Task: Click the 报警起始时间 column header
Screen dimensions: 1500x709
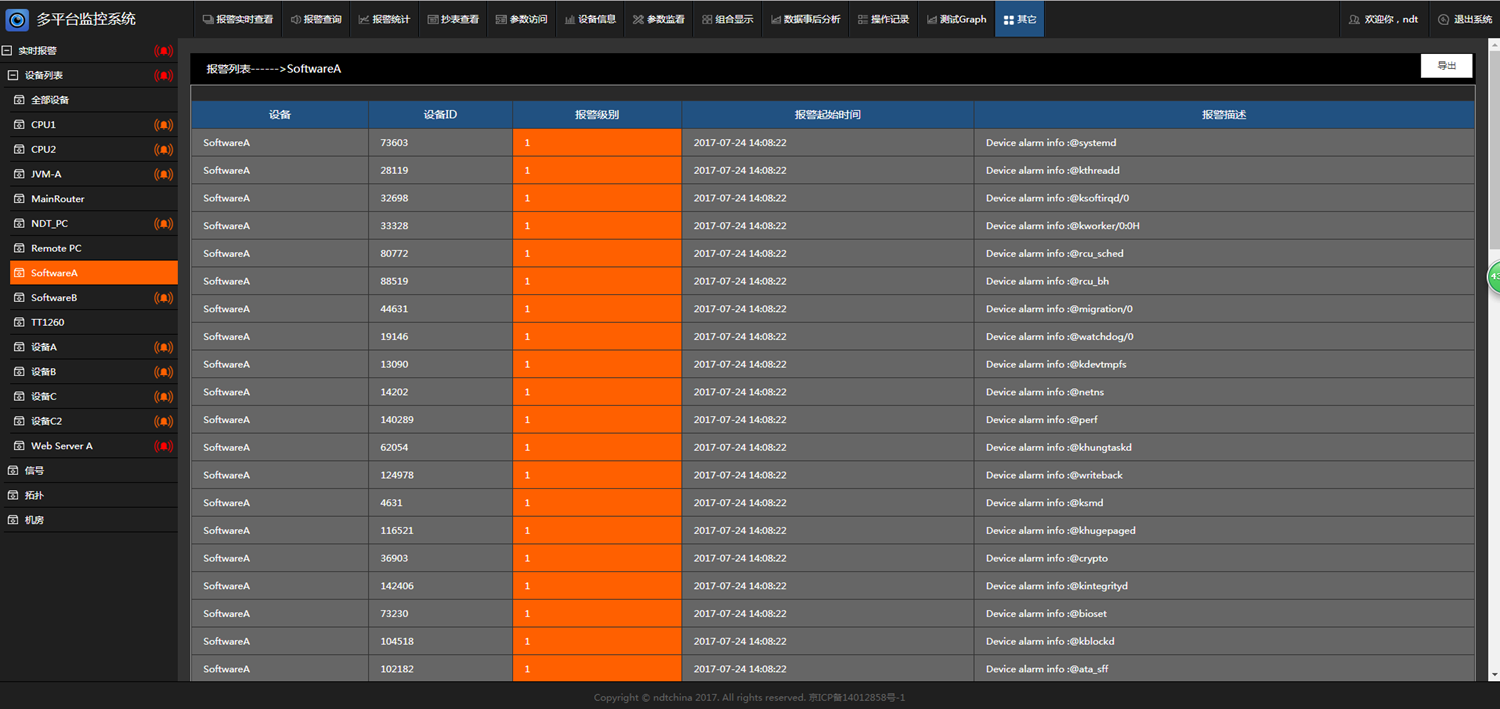Action: [827, 115]
